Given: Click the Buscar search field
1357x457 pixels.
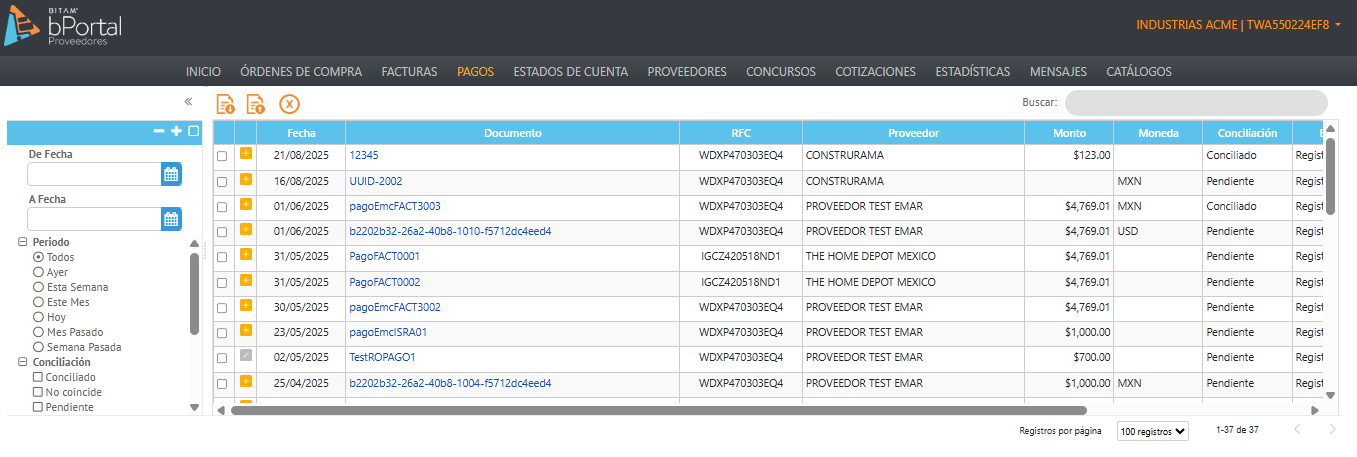Looking at the screenshot, I should [1196, 103].
